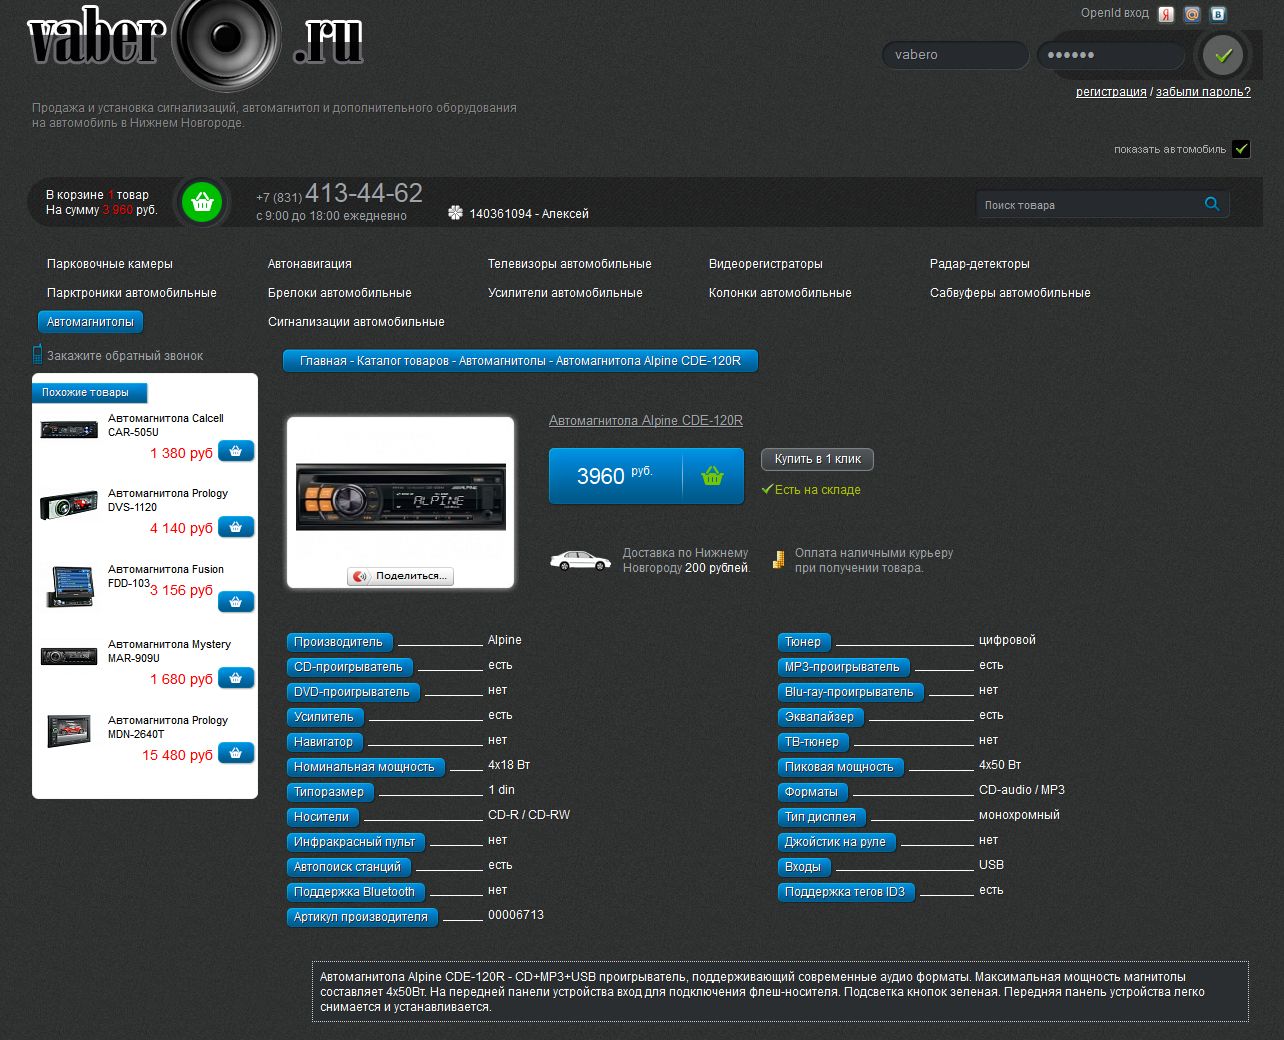The image size is (1284, 1040).
Task: Click 'Закажите обратный звонок' link
Action: 125,356
